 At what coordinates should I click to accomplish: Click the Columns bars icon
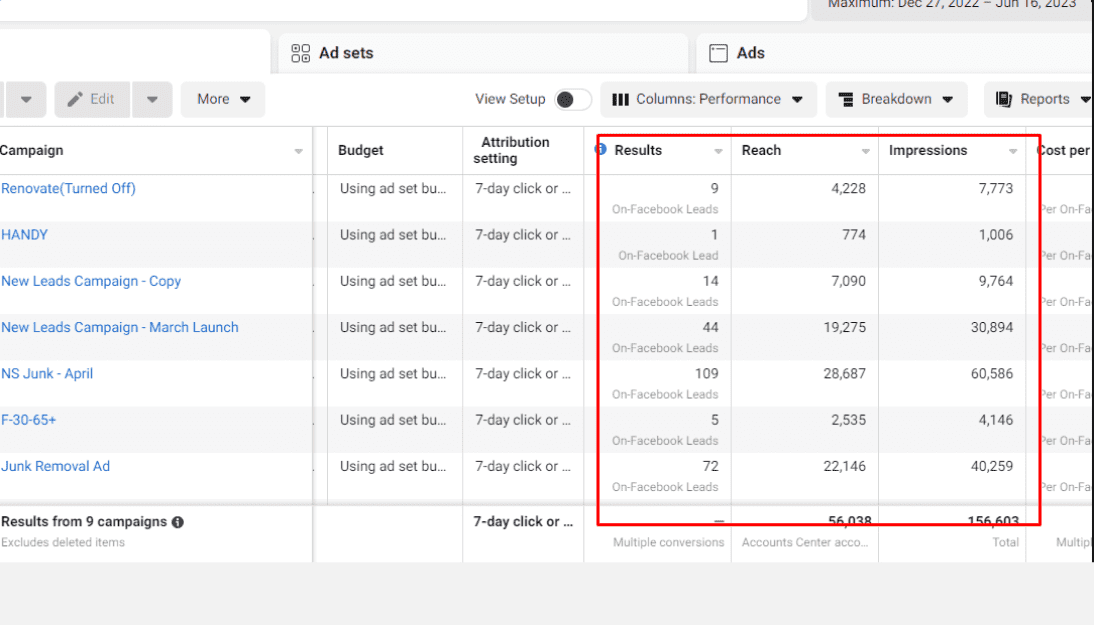(x=620, y=99)
